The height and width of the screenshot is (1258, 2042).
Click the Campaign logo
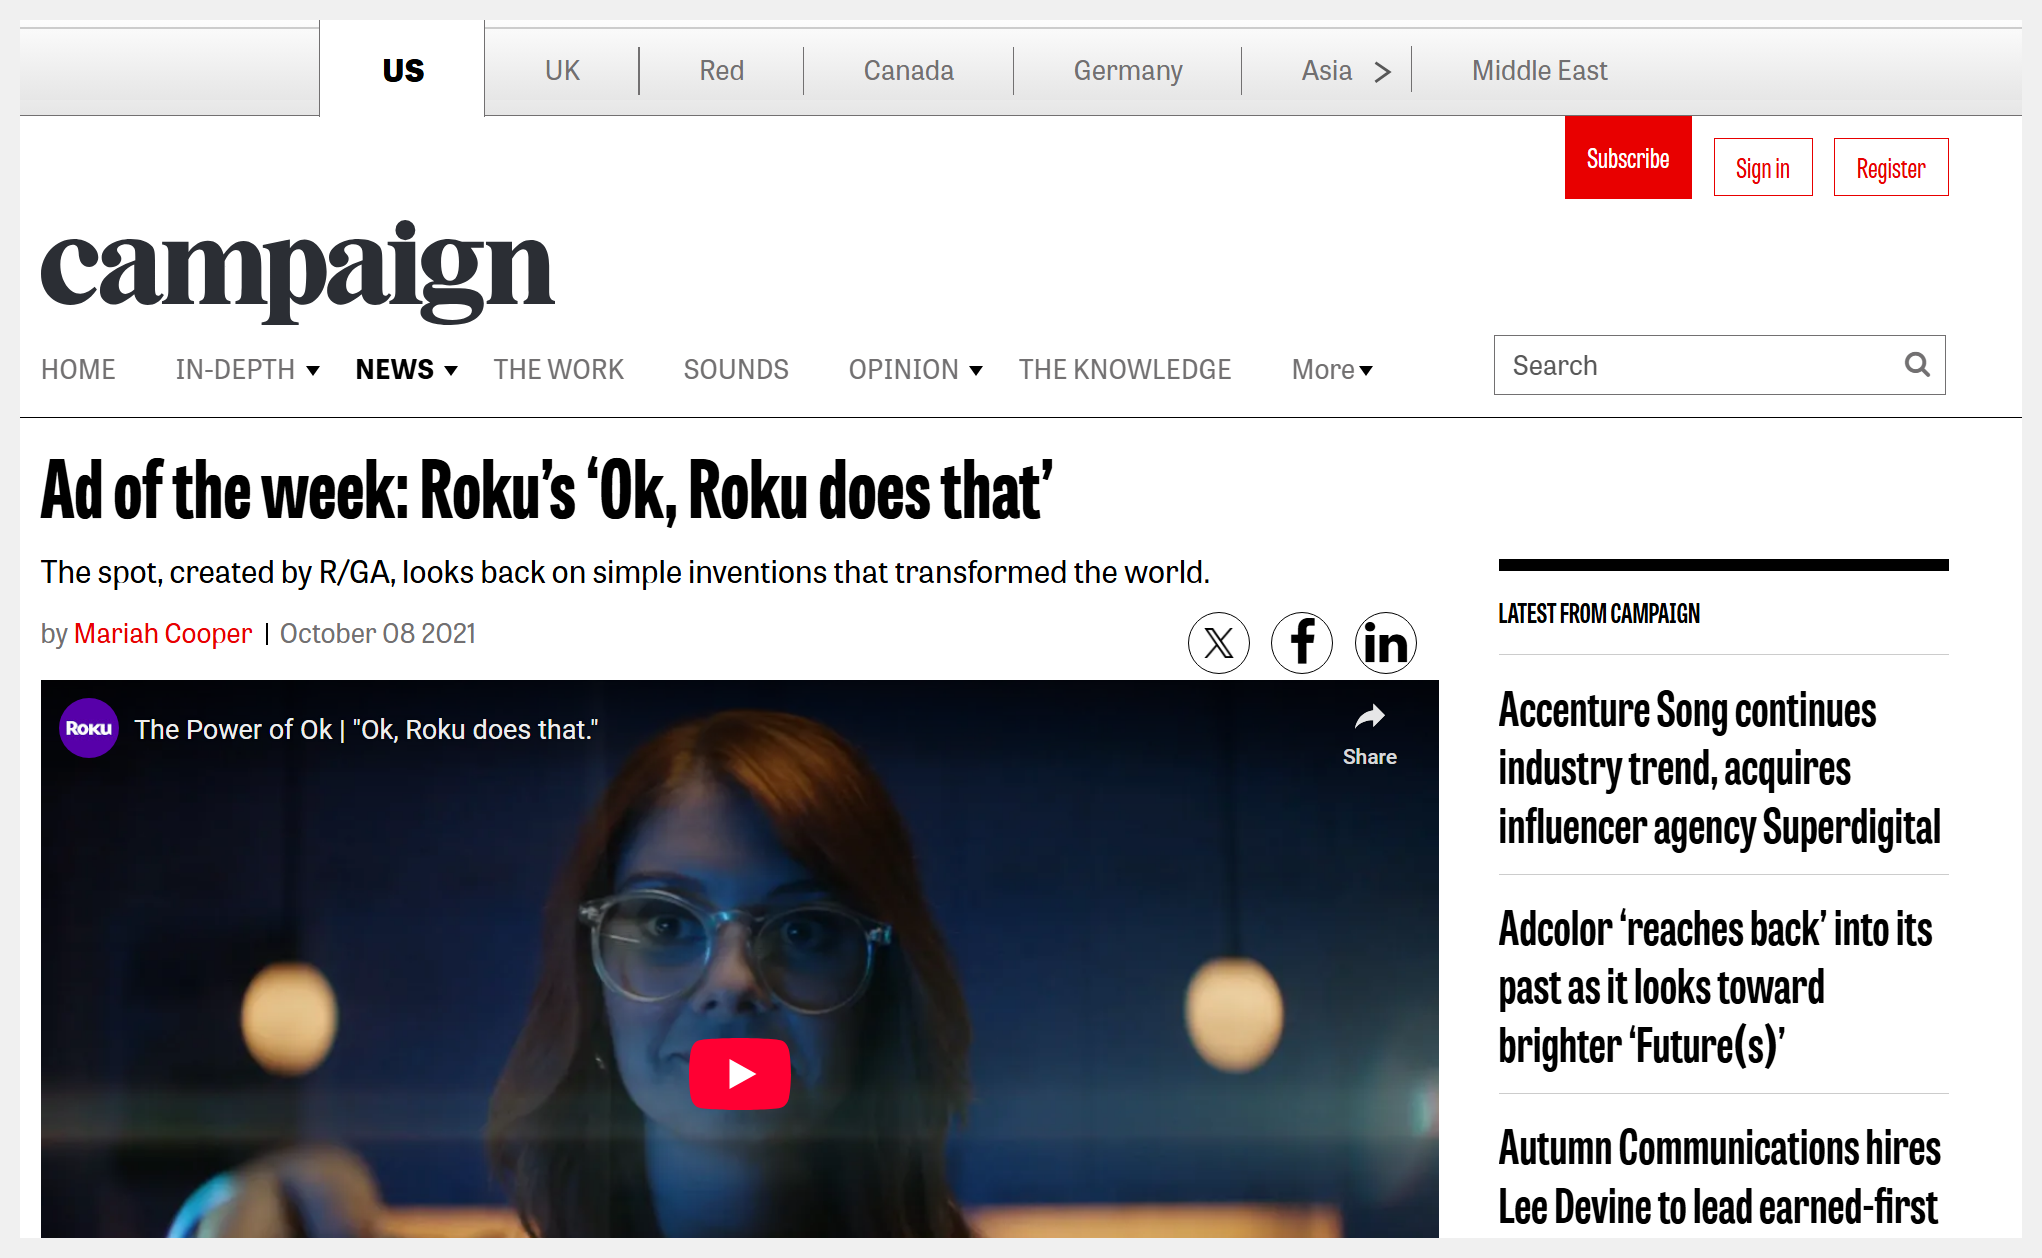tap(297, 270)
